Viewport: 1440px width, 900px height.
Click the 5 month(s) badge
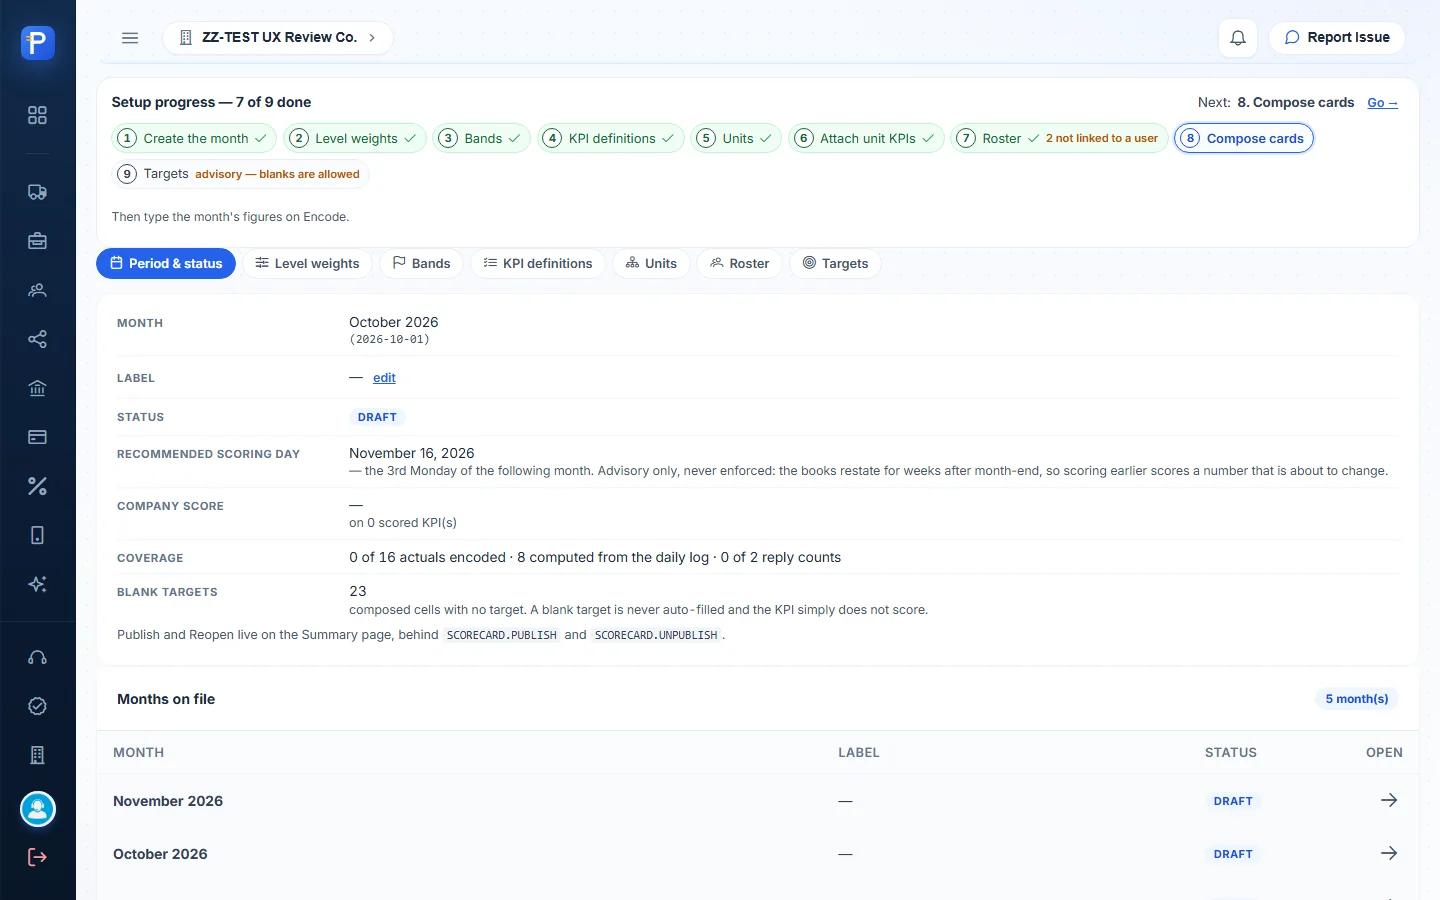pyautogui.click(x=1357, y=699)
